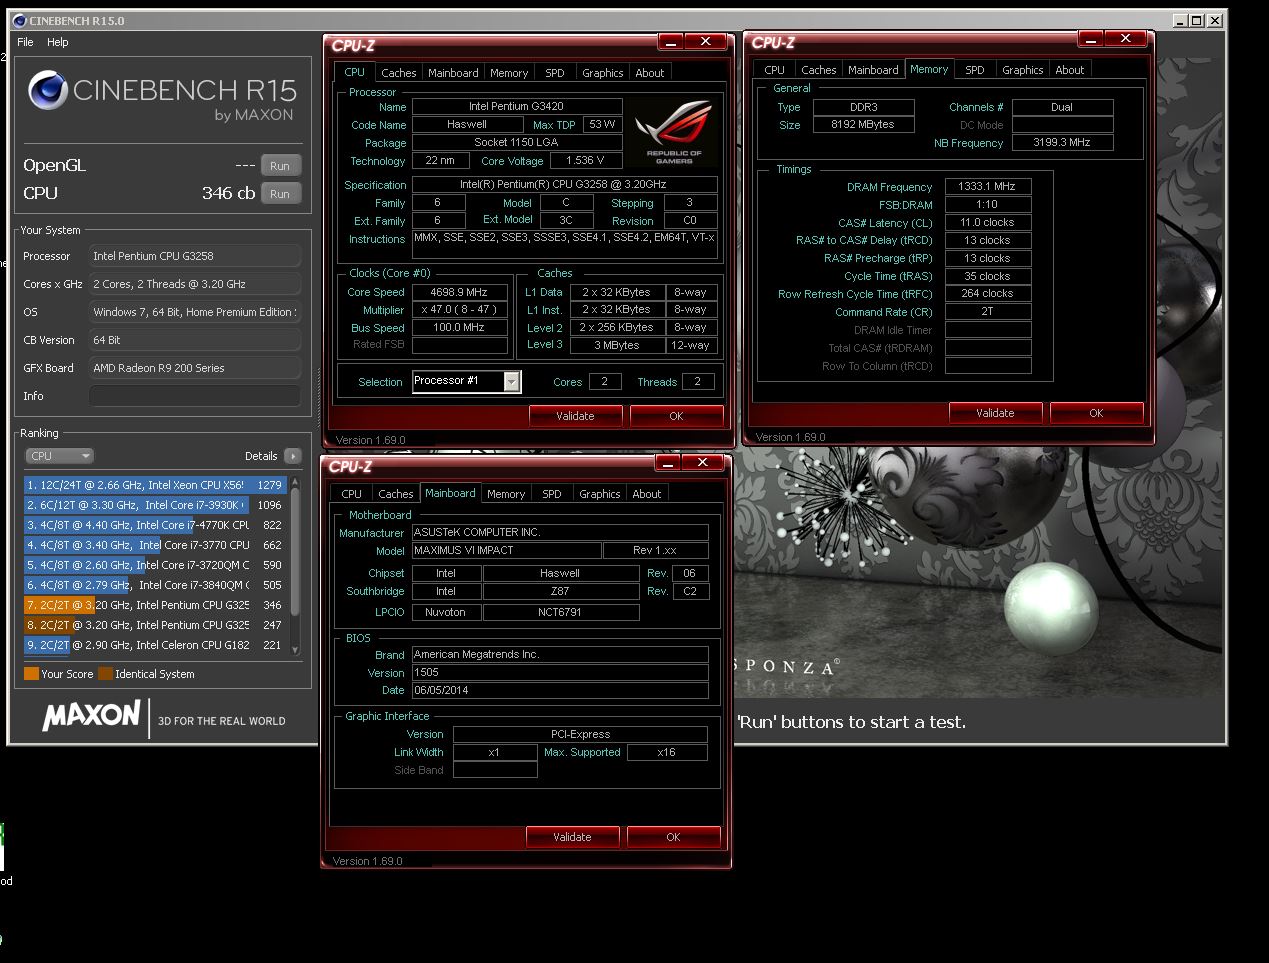
Task: Run the CPU benchmark test
Action: pyautogui.click(x=280, y=194)
